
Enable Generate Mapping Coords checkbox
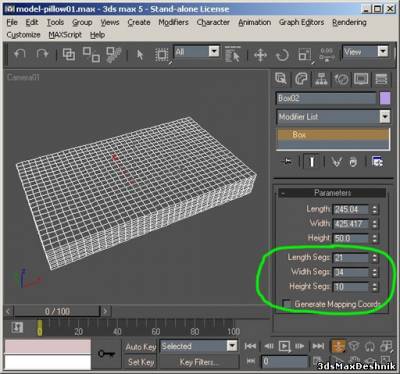[x=286, y=304]
